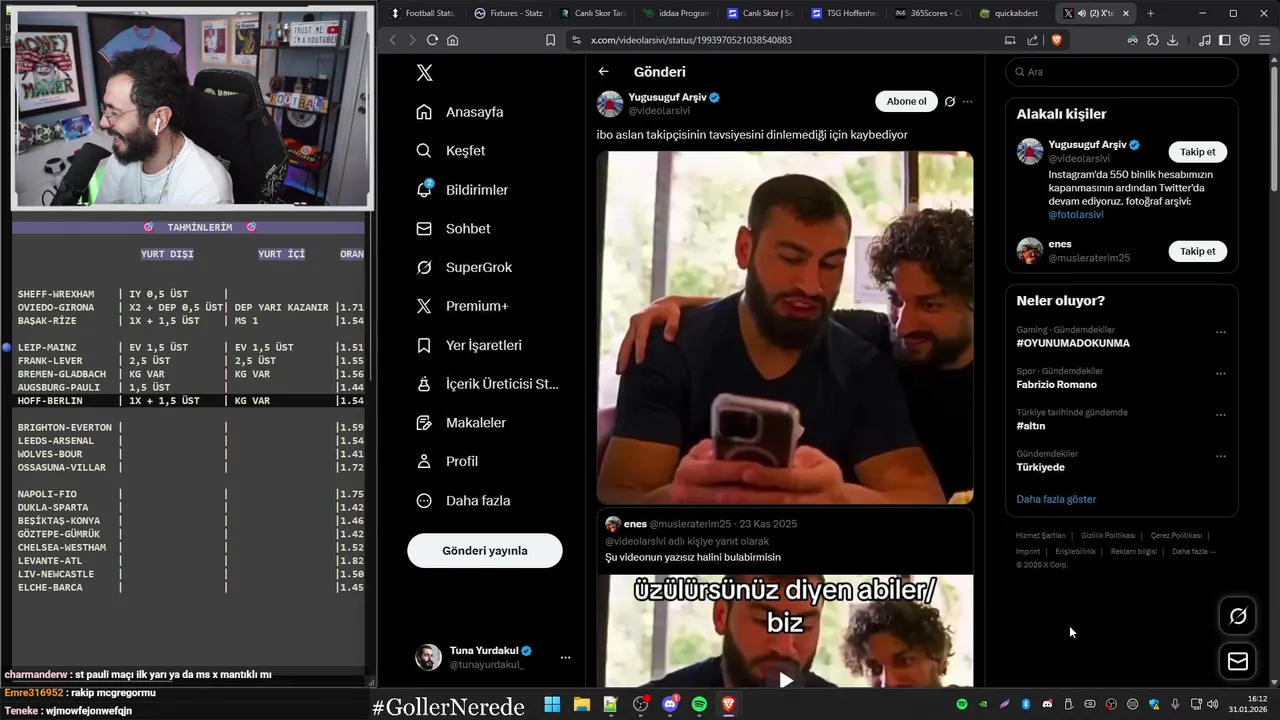
Task: Expand Daha fazla menu in sidebar
Action: click(463, 501)
